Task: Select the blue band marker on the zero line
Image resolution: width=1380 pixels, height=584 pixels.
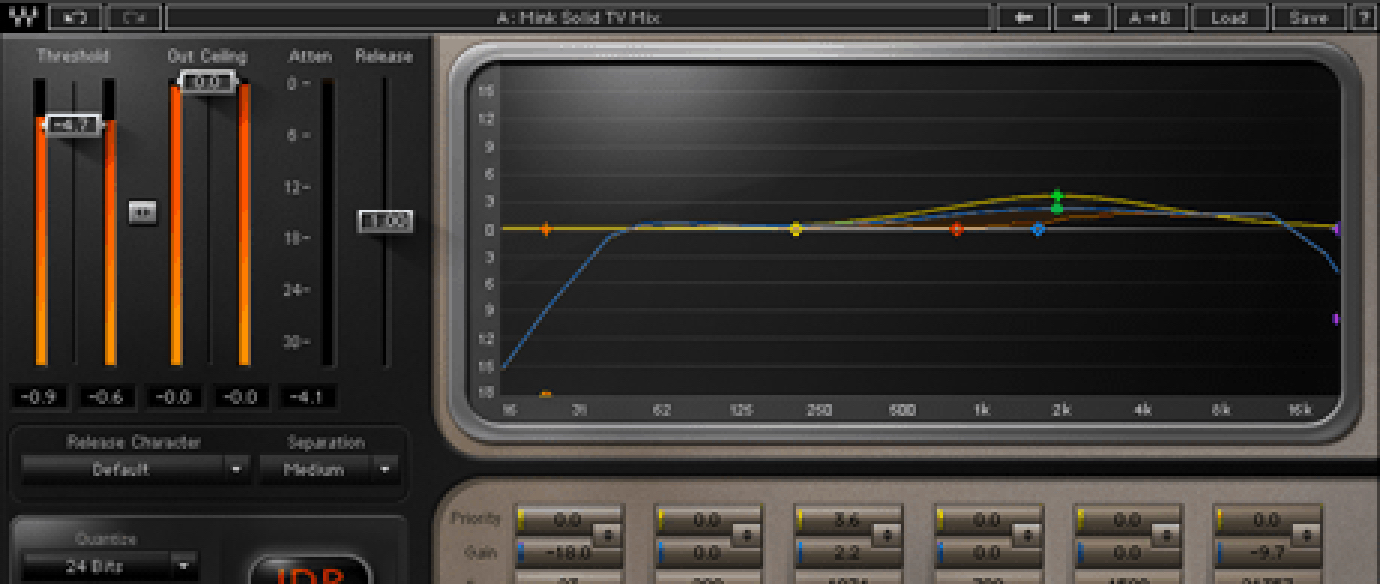Action: [1038, 229]
